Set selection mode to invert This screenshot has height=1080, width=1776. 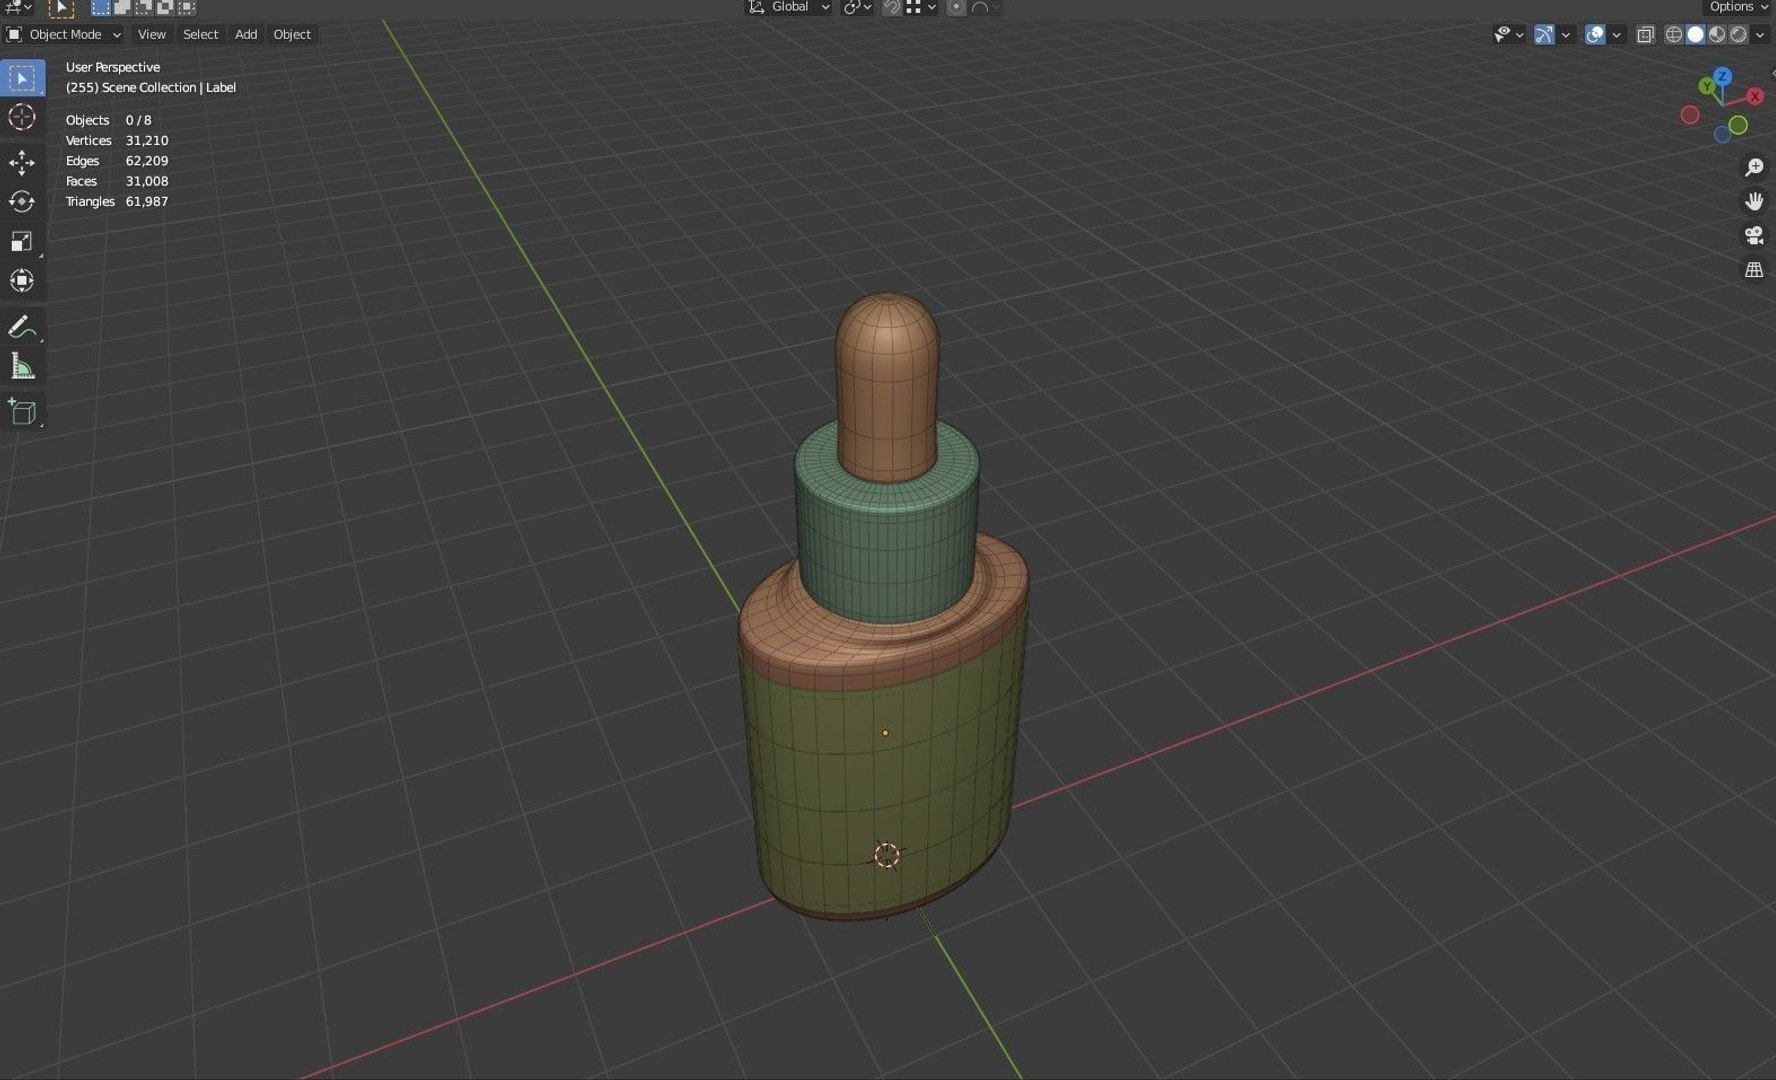(165, 7)
